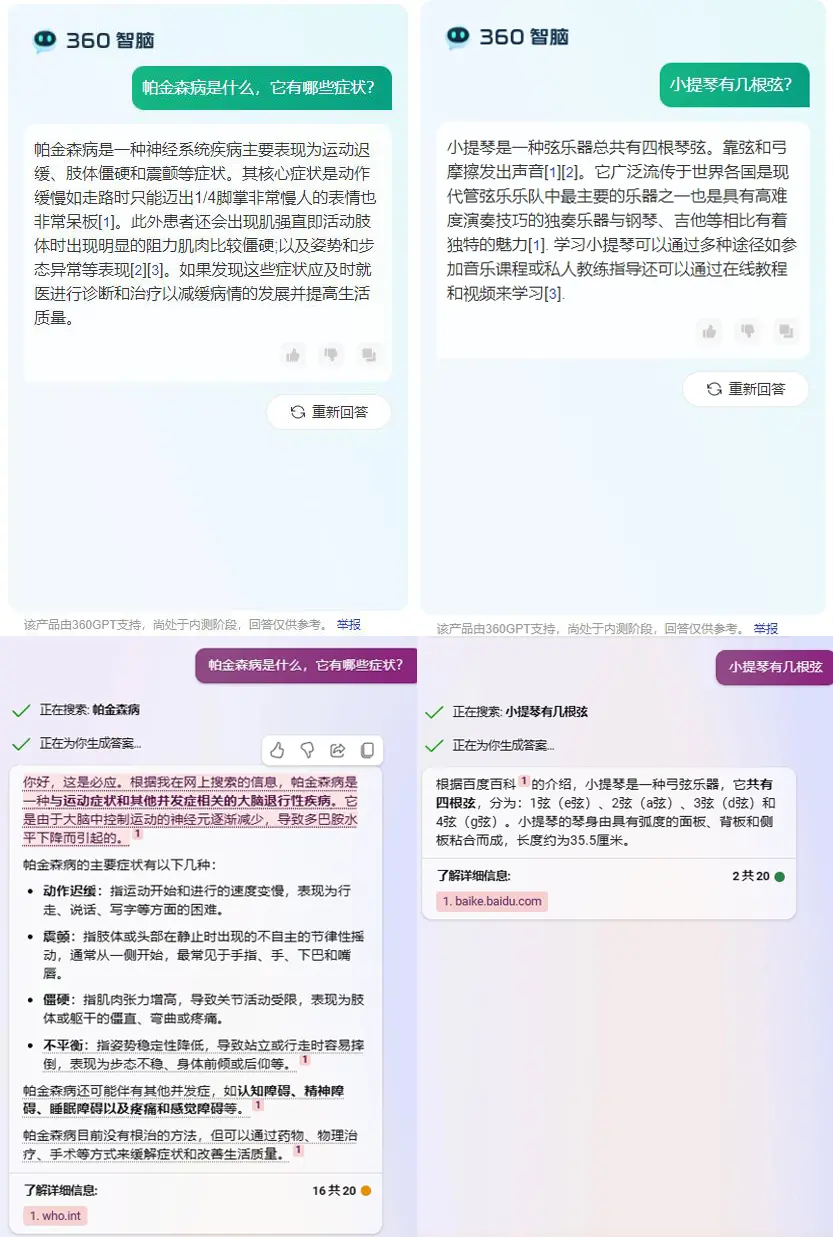This screenshot has height=1237, width=833.
Task: Click the orange dot beside 16 共 20
Action: [366, 1191]
